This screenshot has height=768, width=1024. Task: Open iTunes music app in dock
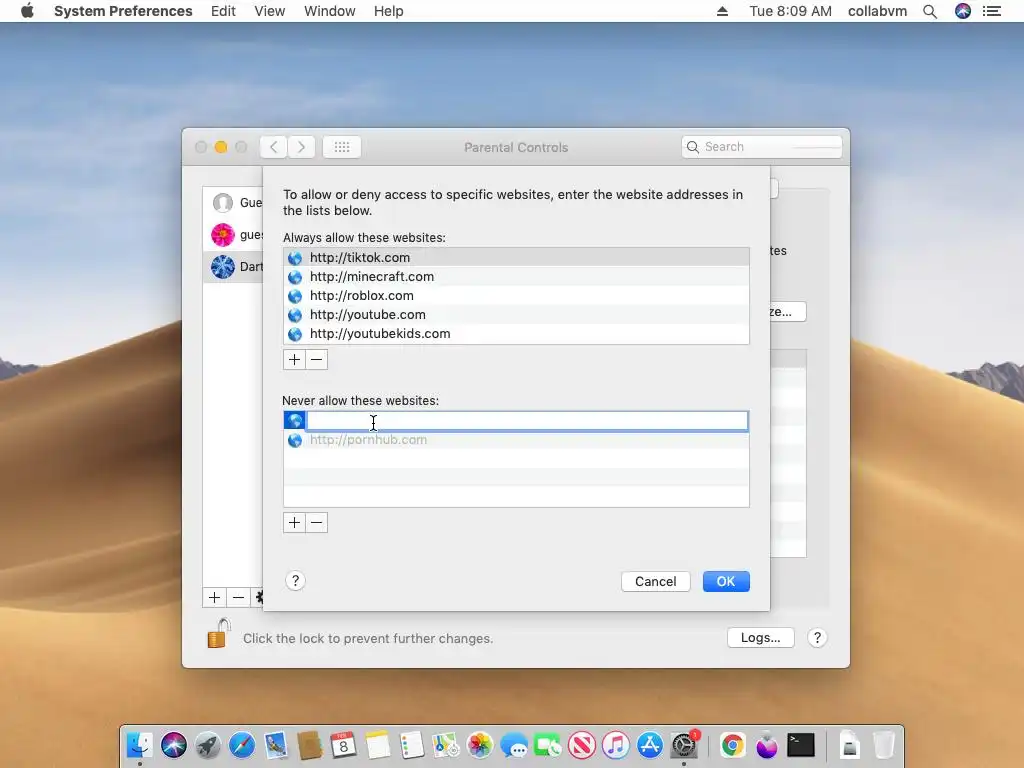616,745
